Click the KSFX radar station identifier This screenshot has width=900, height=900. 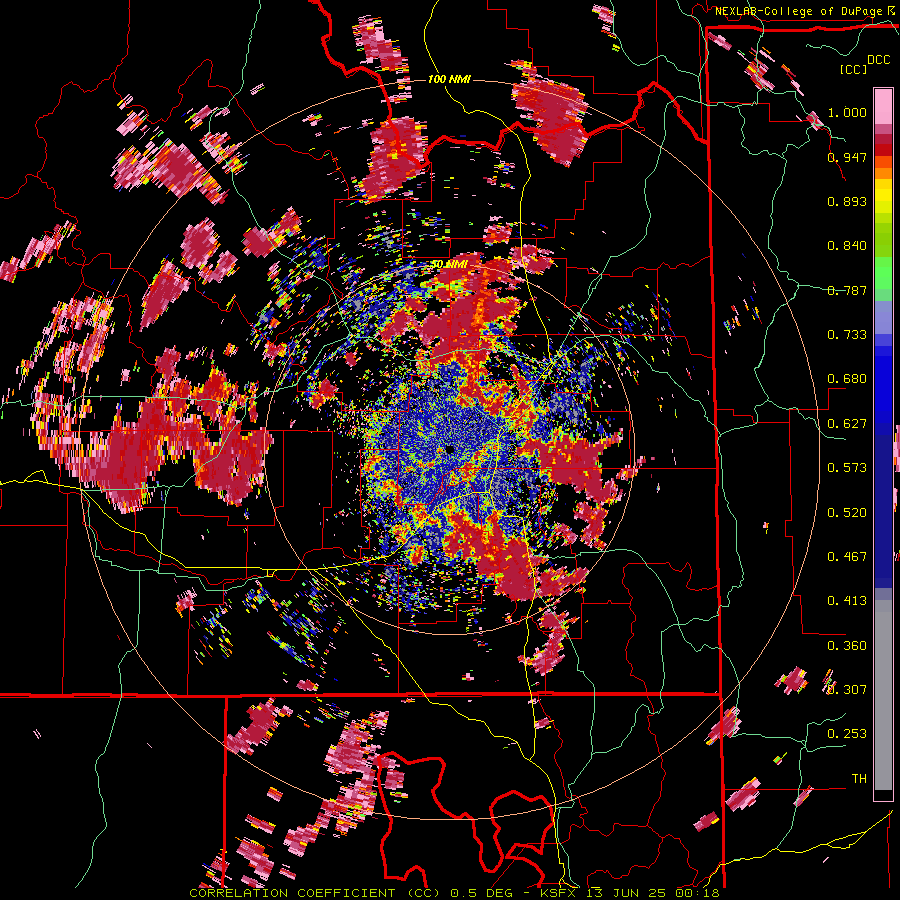point(557,893)
